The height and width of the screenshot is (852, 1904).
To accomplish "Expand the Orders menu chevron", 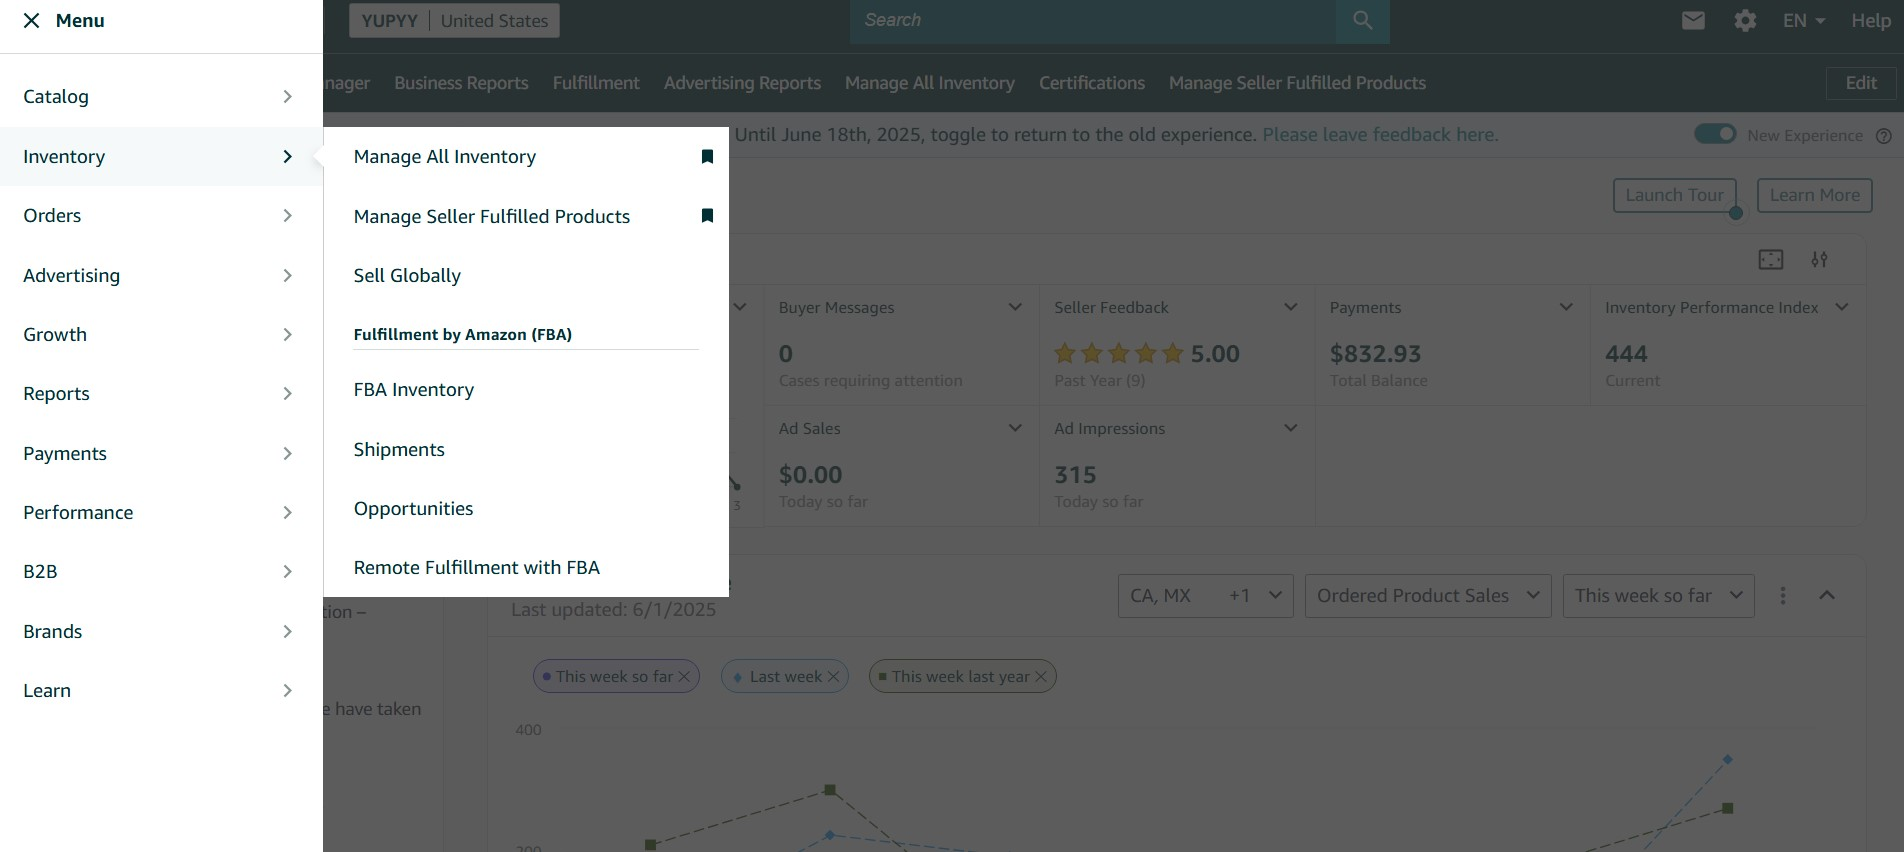I will (x=287, y=215).
